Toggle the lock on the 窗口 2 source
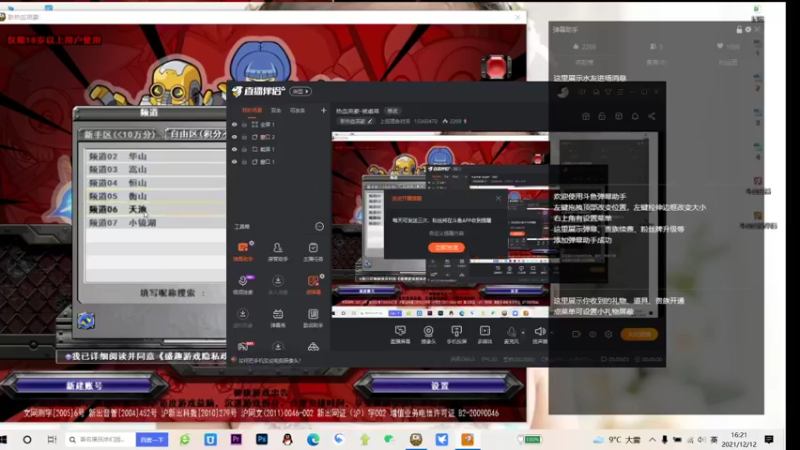800x450 pixels. 244,137
